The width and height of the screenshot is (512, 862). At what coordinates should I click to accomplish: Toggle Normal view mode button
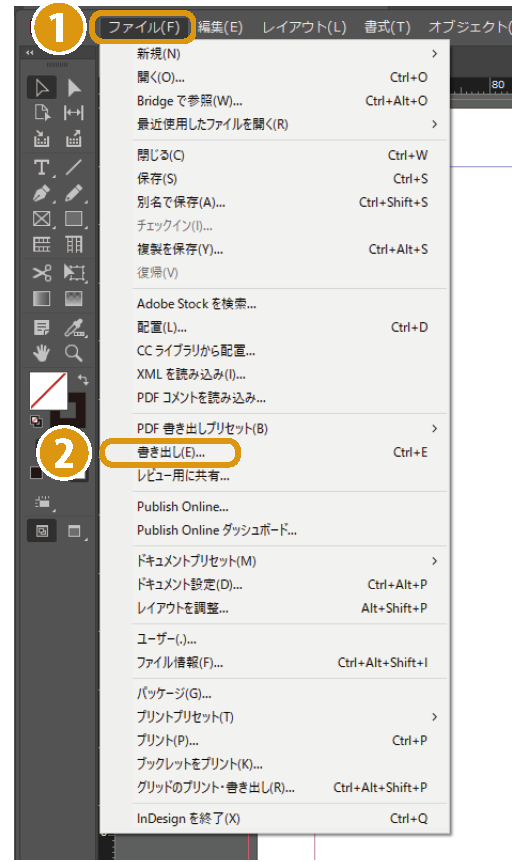[42, 531]
